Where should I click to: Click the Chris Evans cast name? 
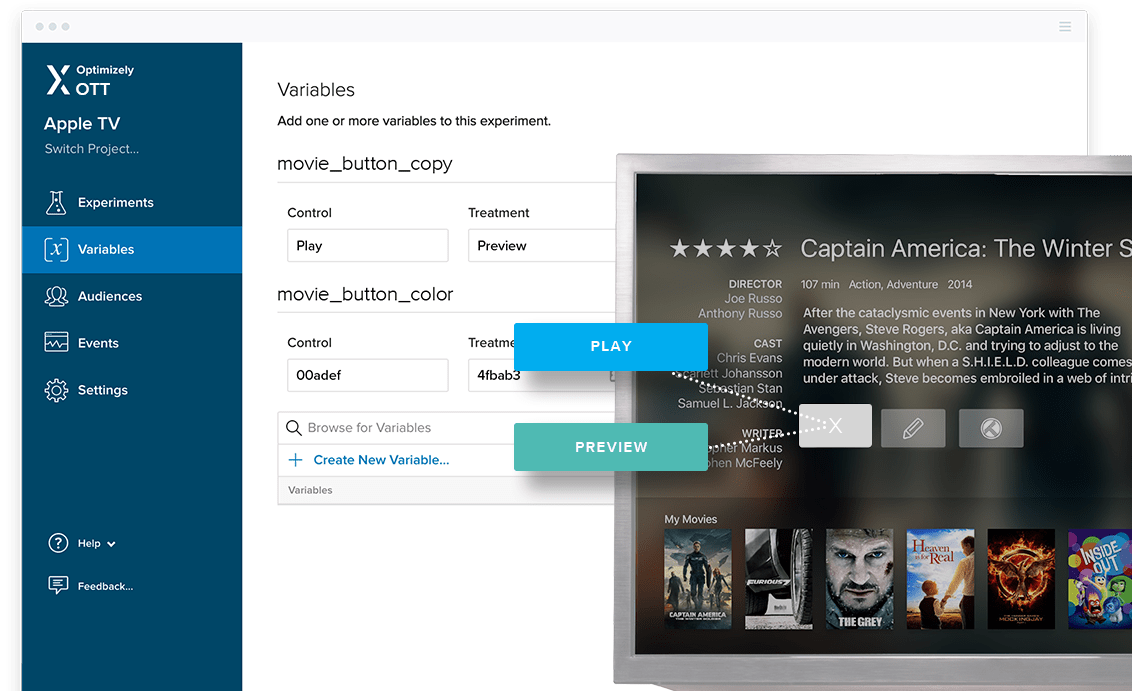click(749, 358)
